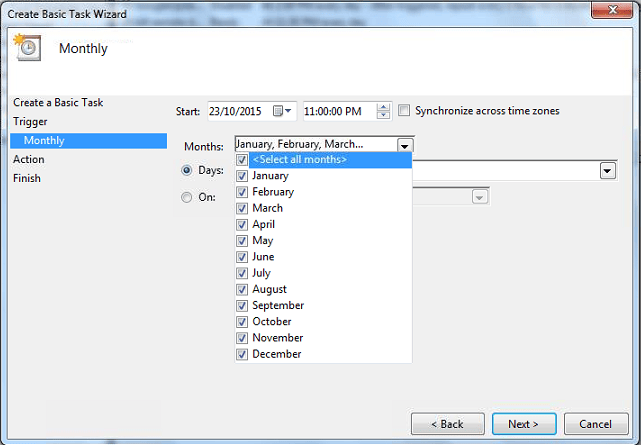The width and height of the screenshot is (641, 445).
Task: Increase the start time with up spinner
Action: (x=383, y=107)
